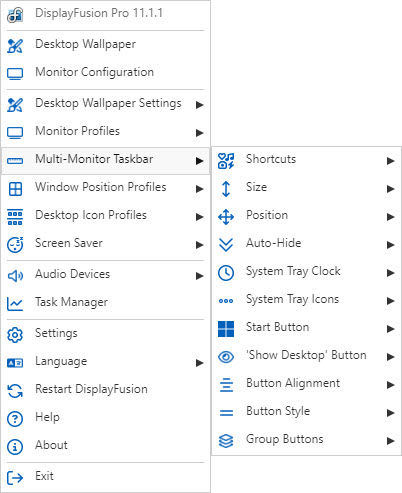Expand the Shortcuts submenu arrow

click(x=391, y=161)
